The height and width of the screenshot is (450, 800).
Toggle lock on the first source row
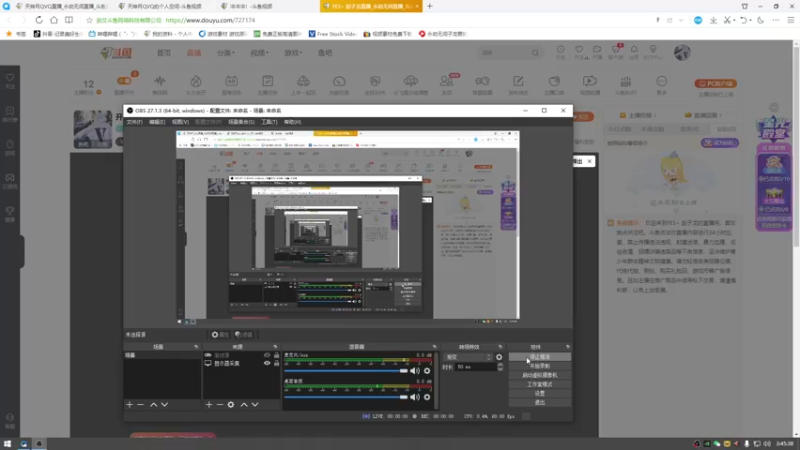[277, 355]
